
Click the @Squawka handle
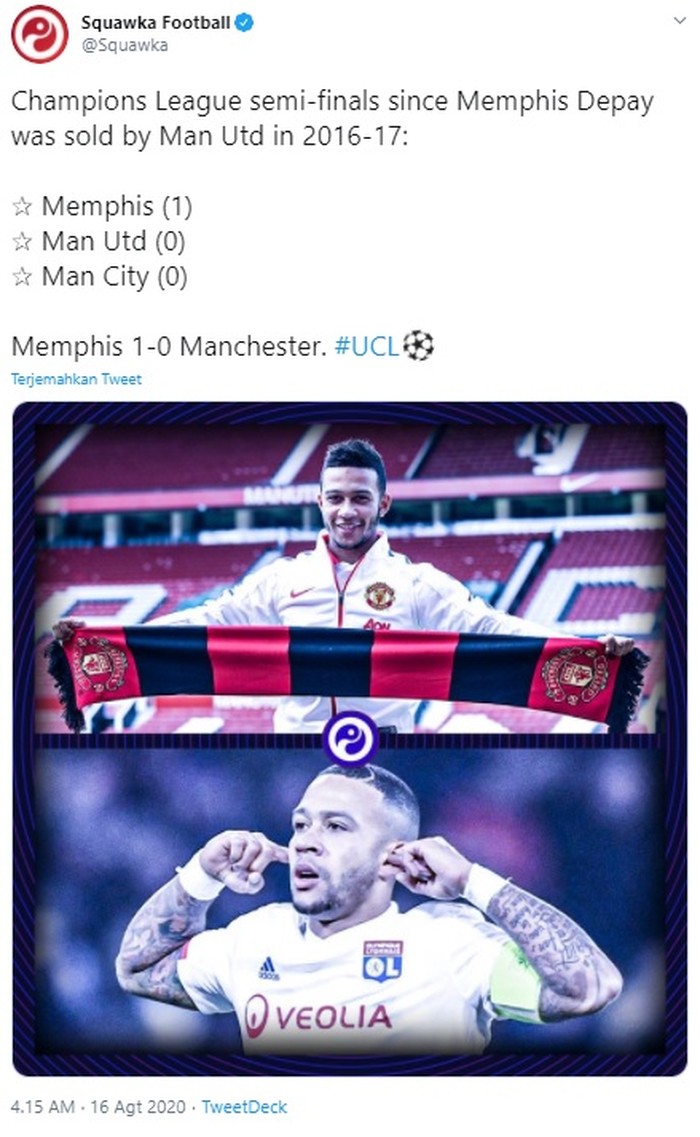pos(124,45)
